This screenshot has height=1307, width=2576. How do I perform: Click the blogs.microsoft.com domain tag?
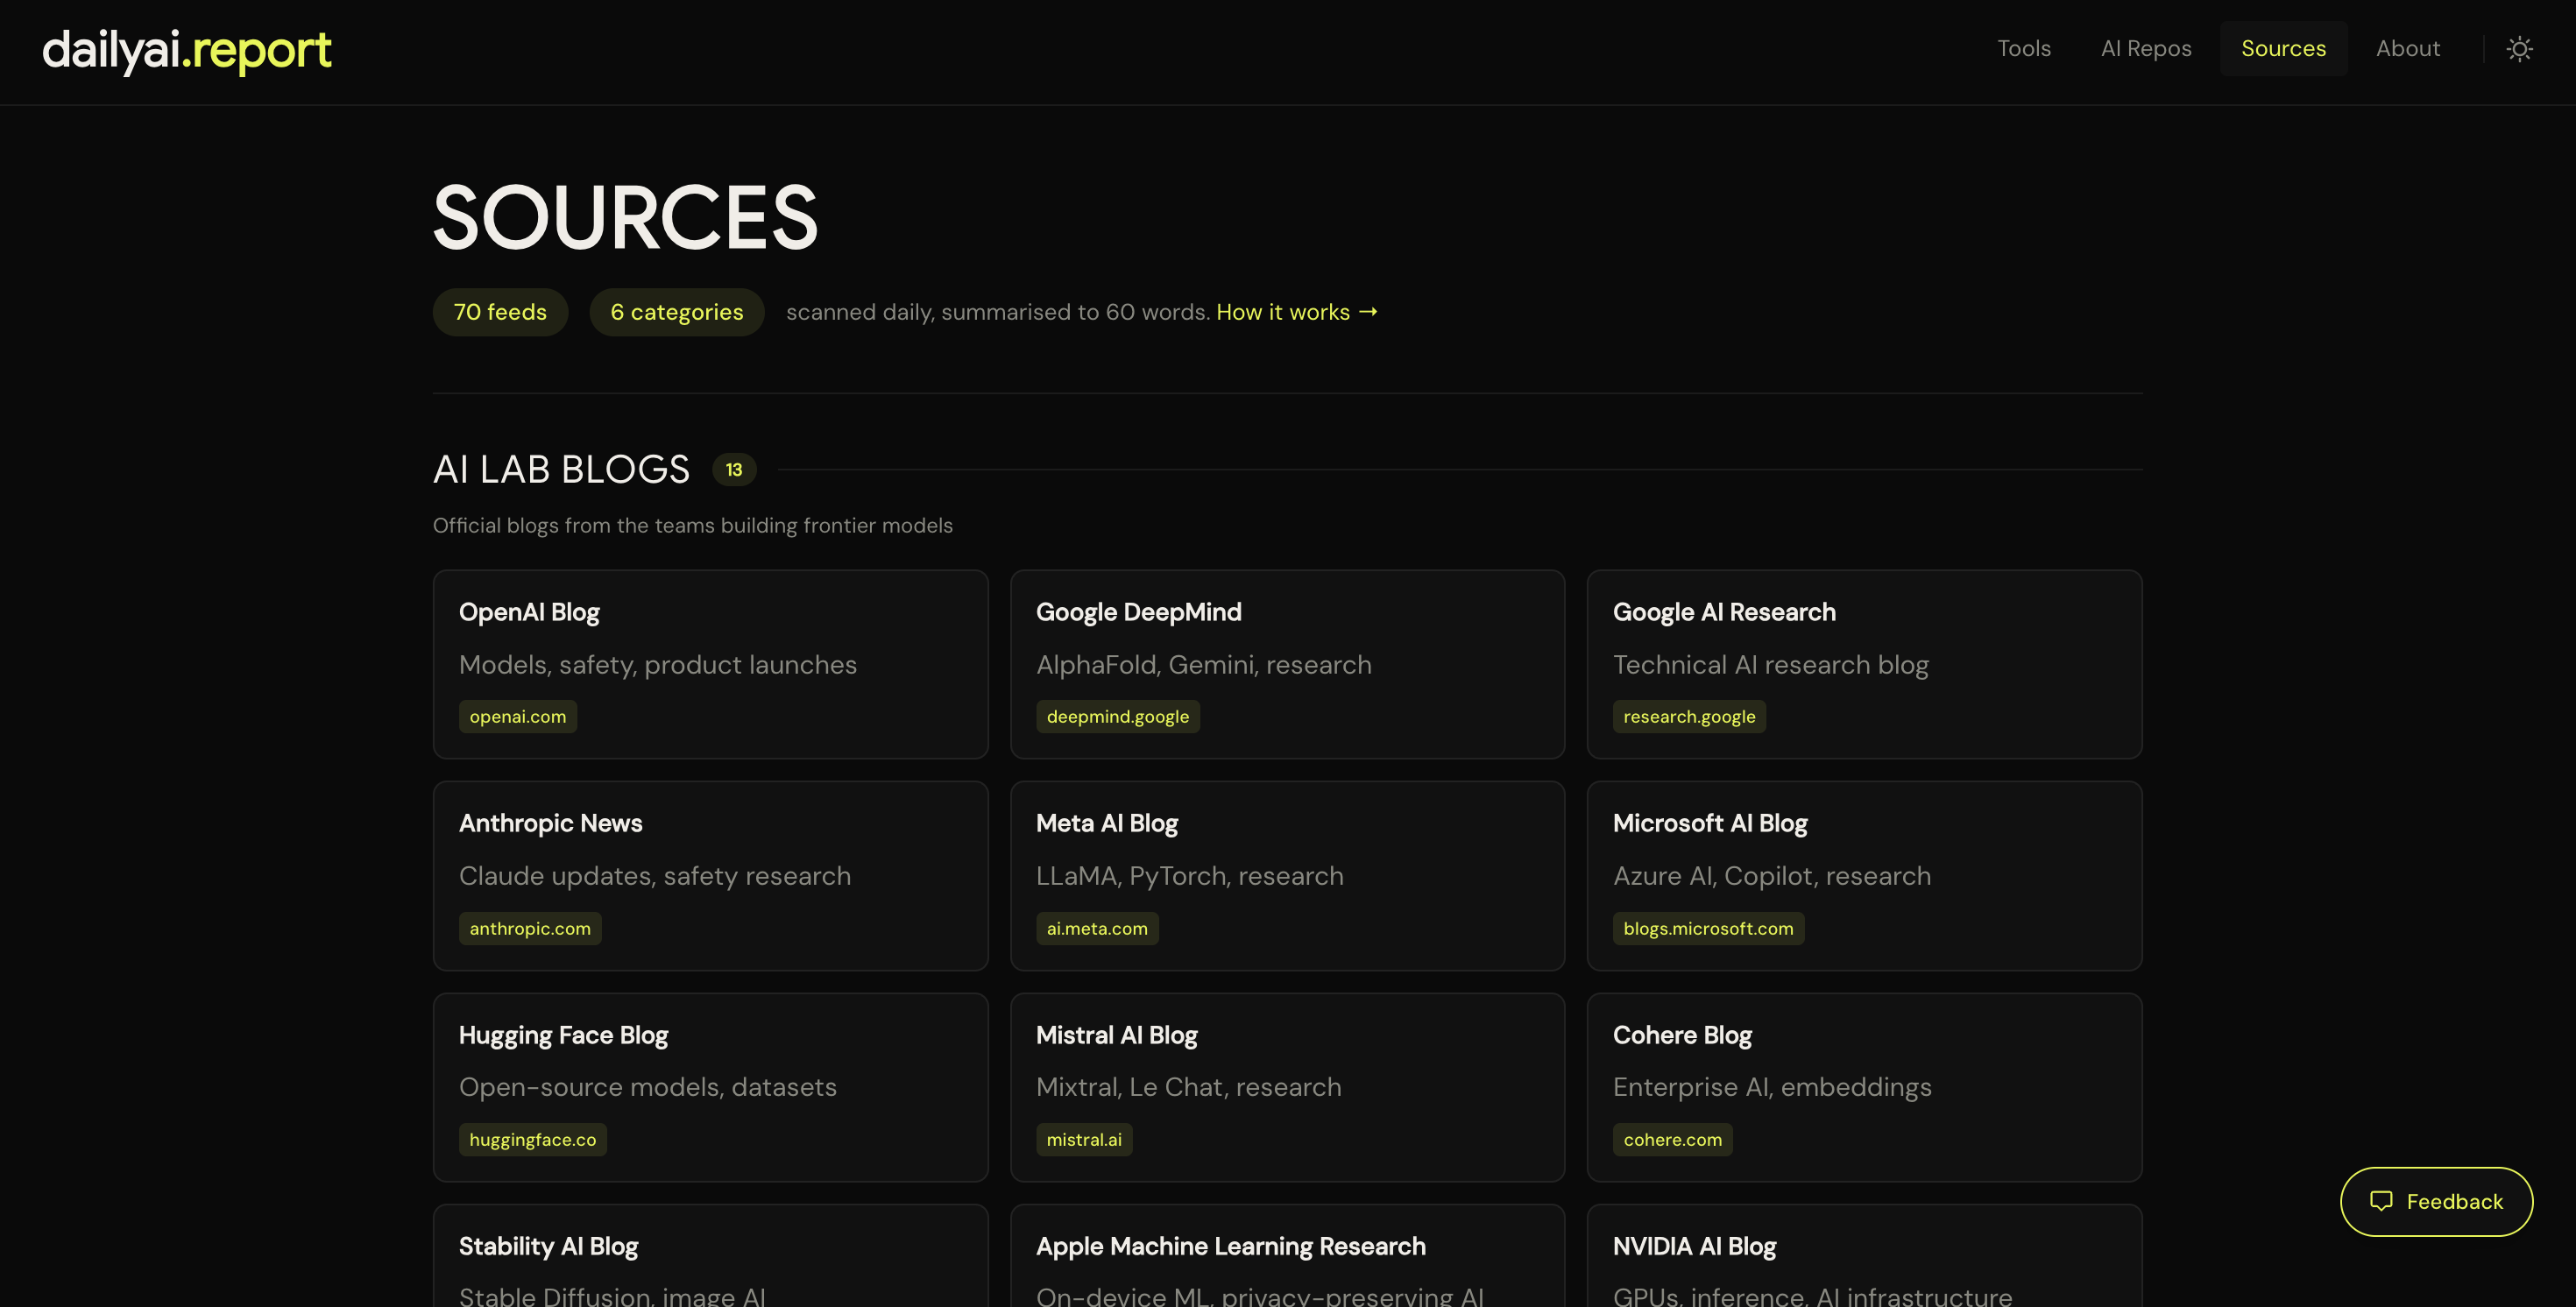pos(1707,928)
